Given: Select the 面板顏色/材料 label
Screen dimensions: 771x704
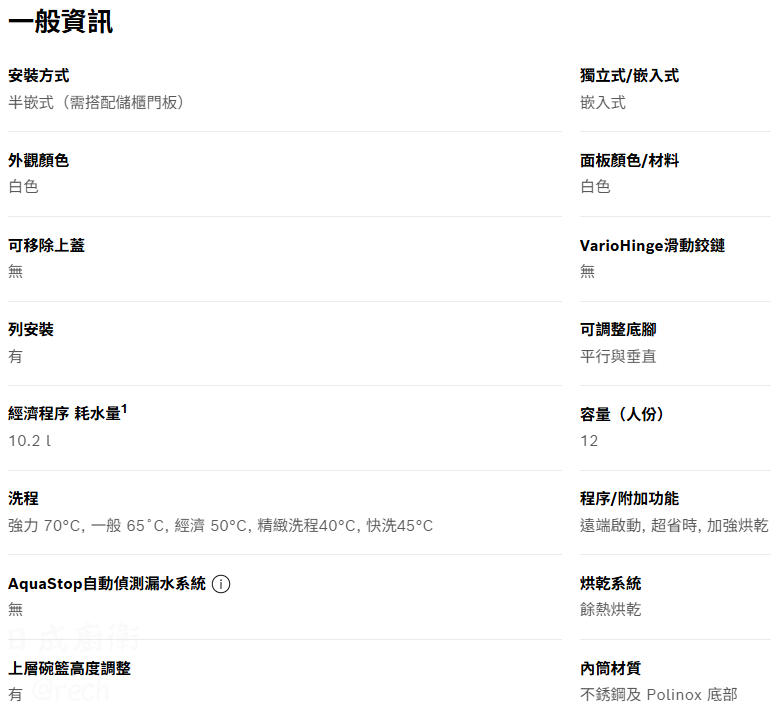Looking at the screenshot, I should 629,160.
